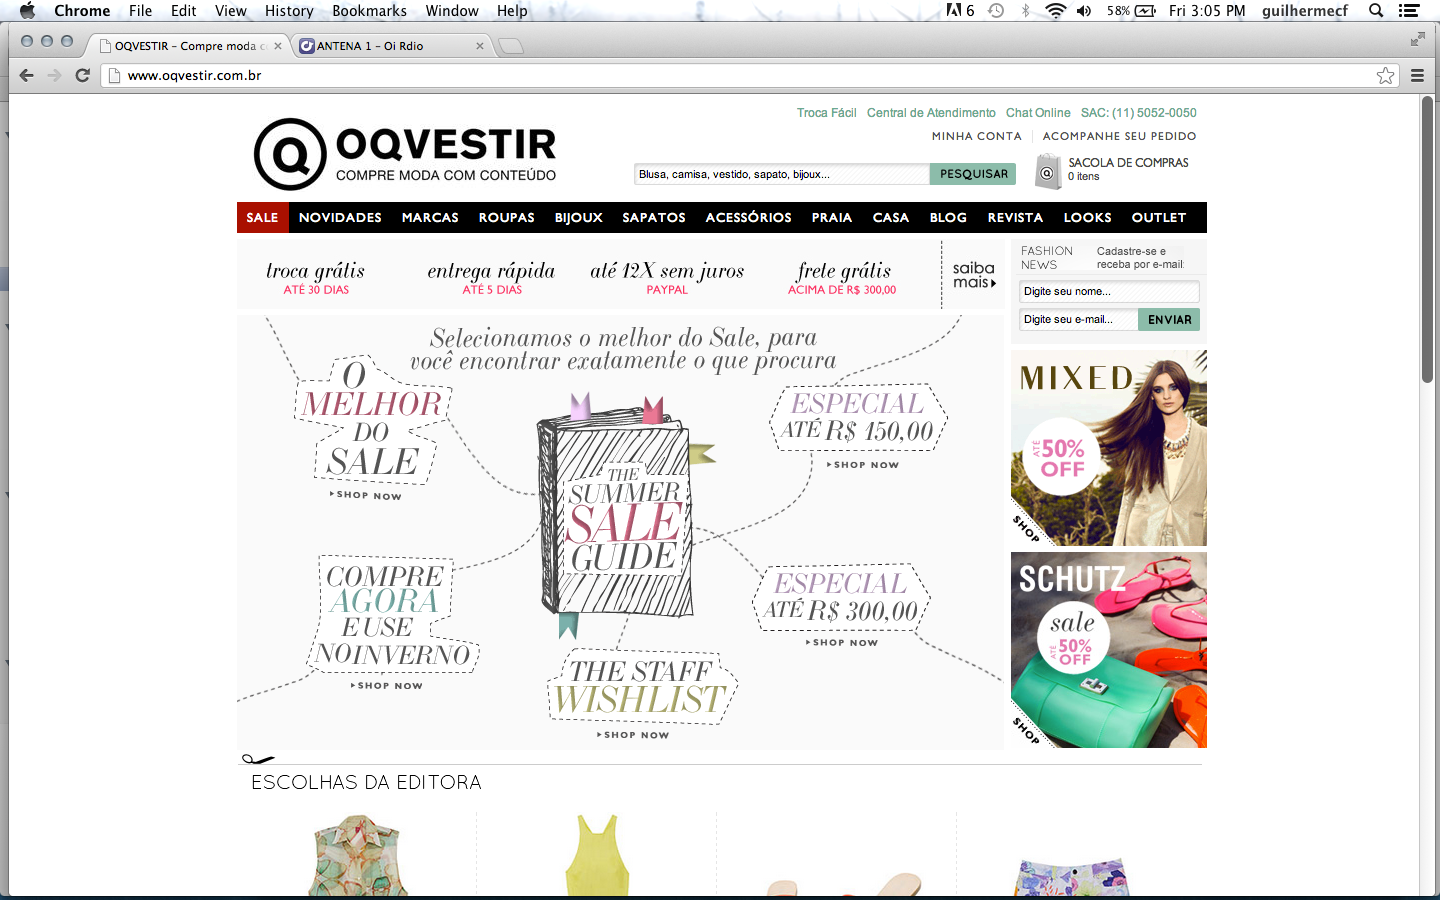Click the MIXED 50% OFF banner

pos(1109,448)
